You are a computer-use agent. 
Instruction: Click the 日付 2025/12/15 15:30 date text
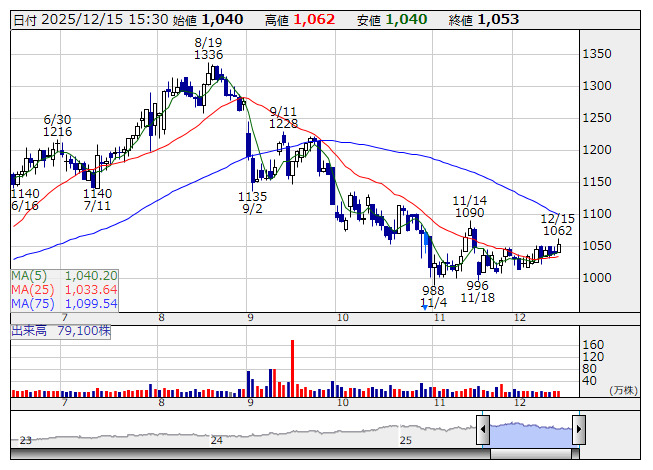90,20
